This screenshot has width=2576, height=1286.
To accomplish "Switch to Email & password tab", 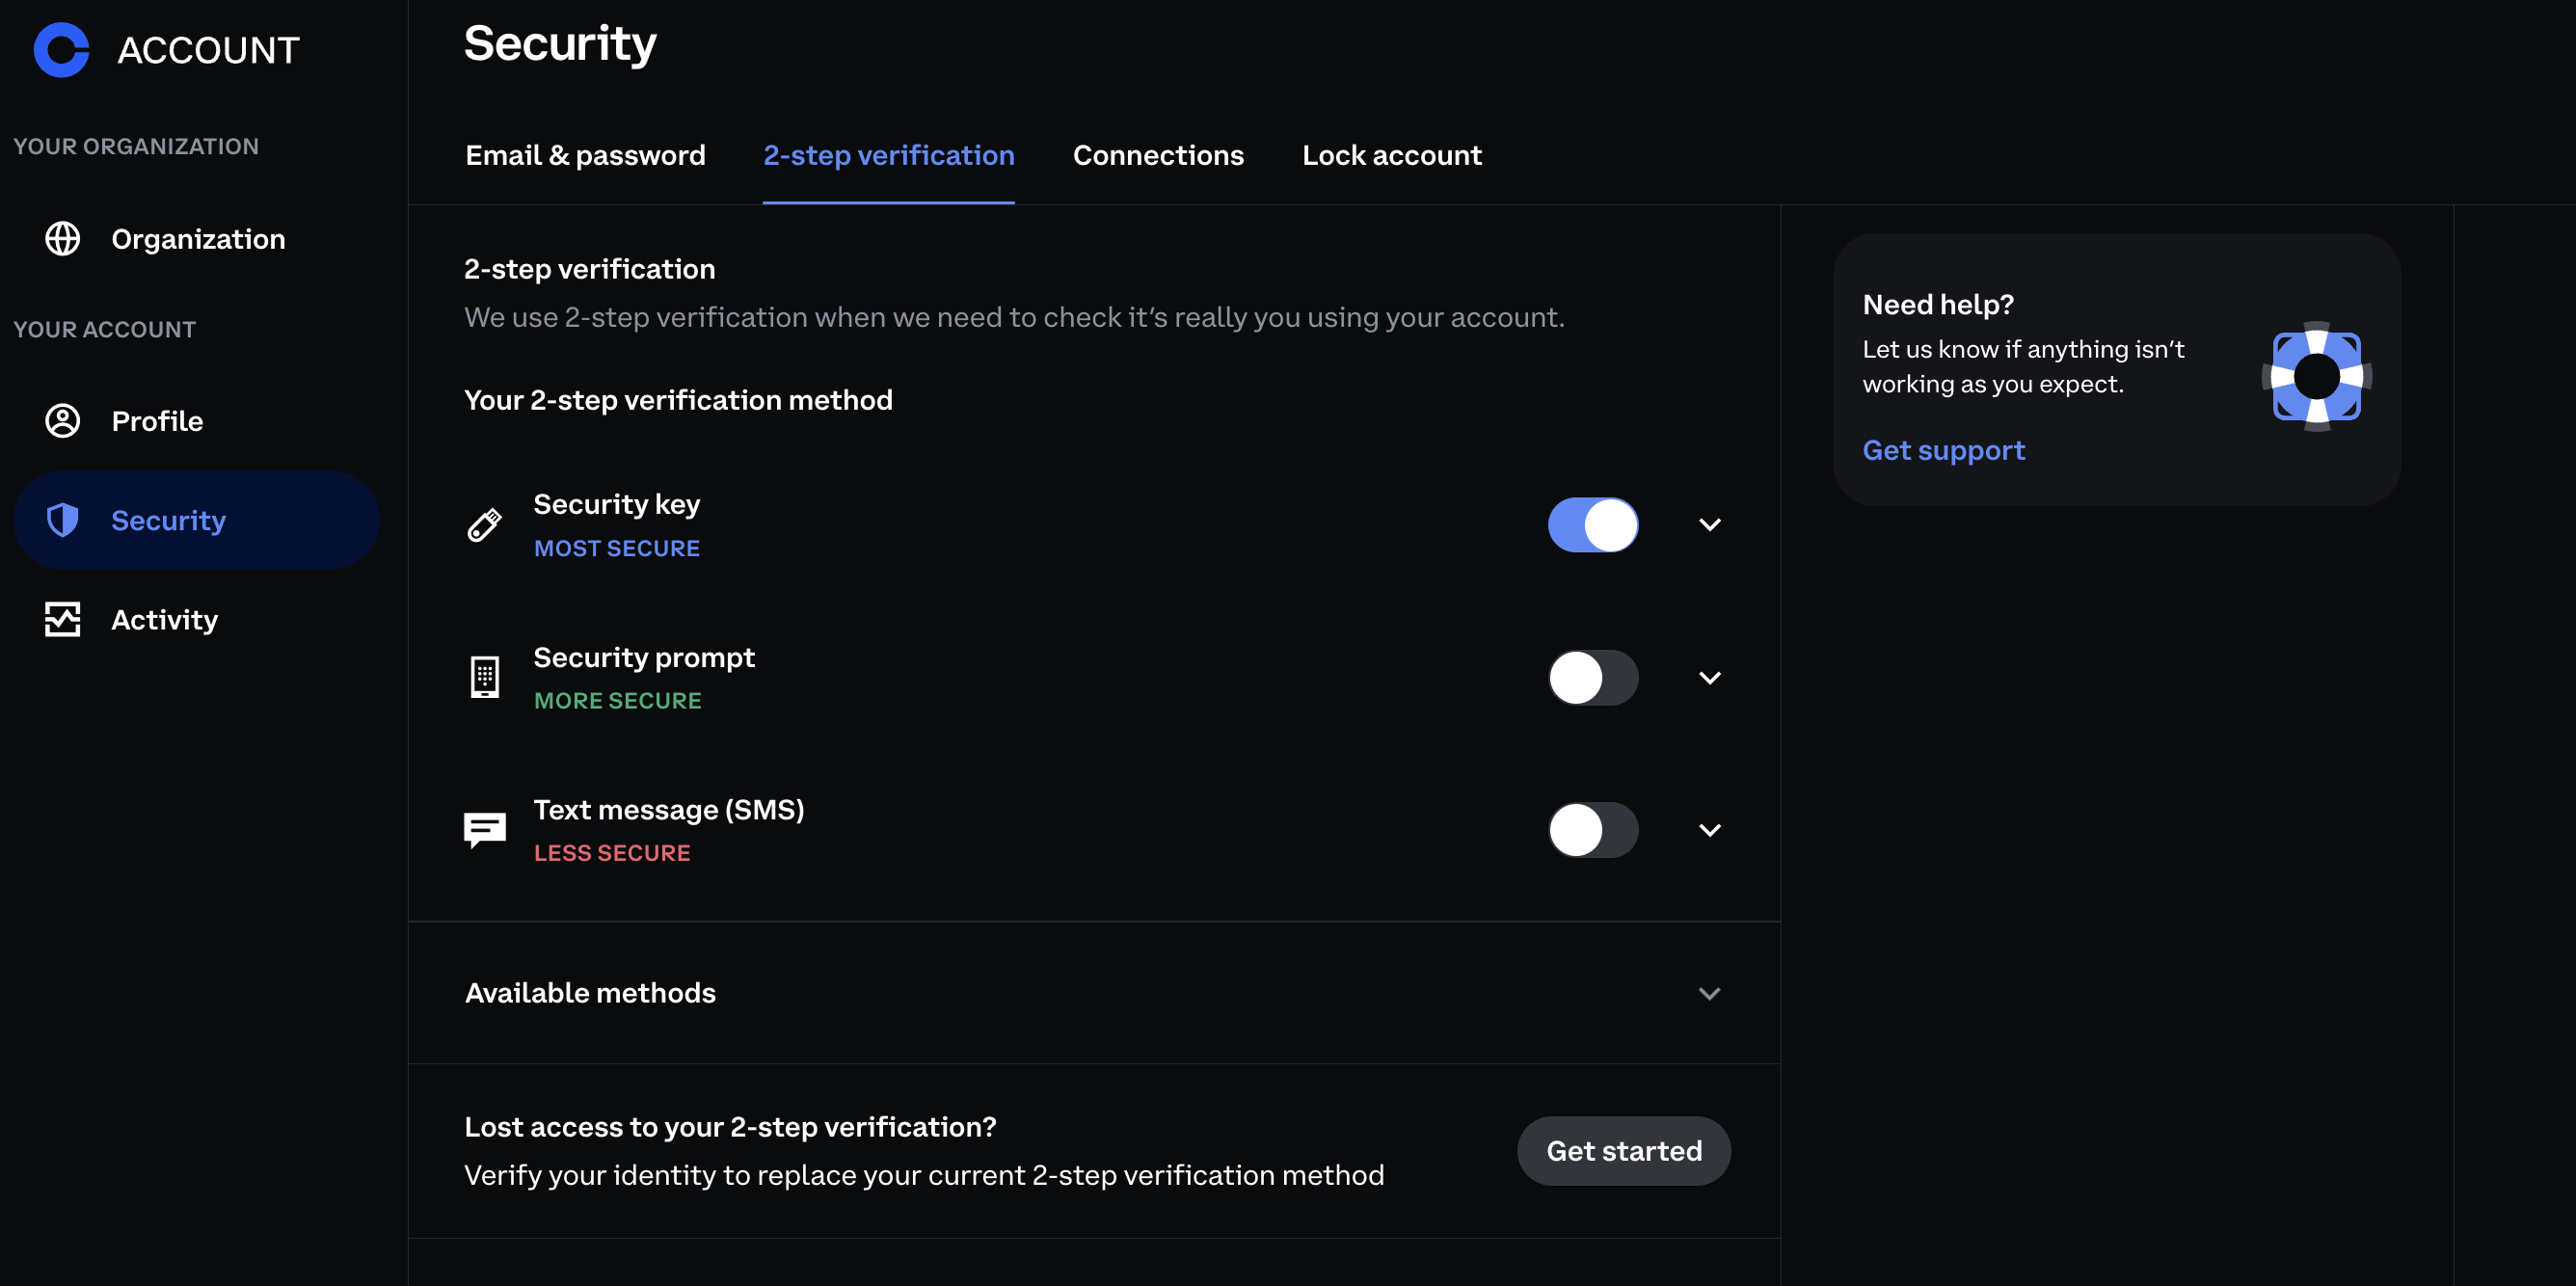I will pyautogui.click(x=585, y=155).
